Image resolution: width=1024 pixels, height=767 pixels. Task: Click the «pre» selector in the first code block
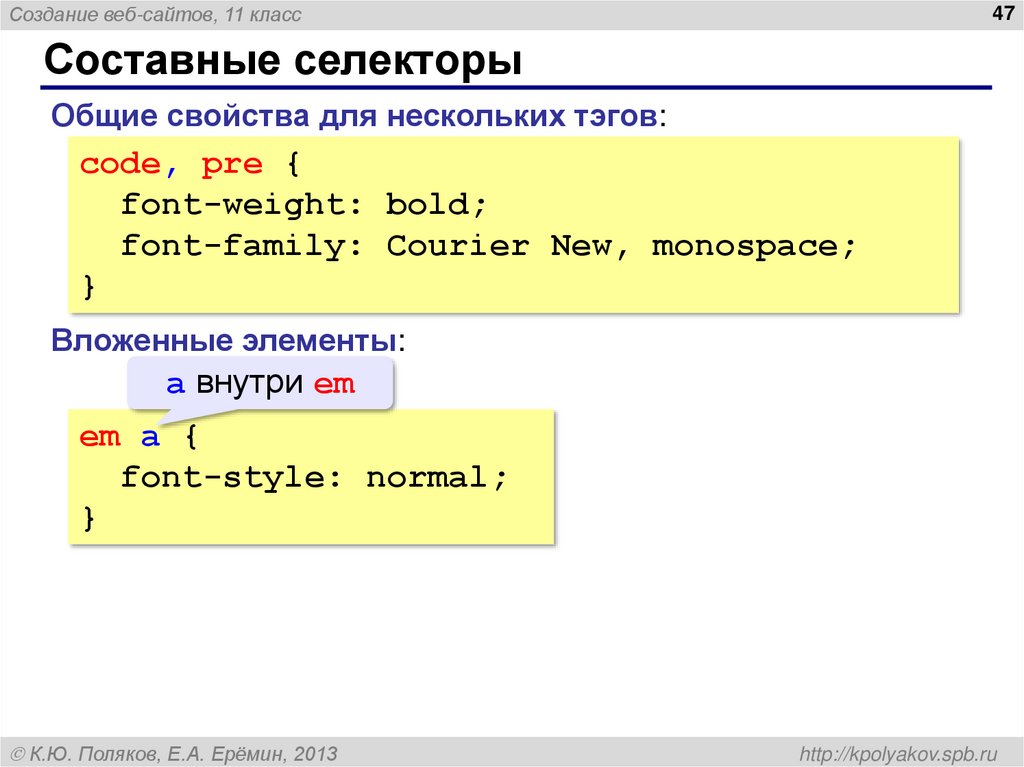(x=232, y=163)
